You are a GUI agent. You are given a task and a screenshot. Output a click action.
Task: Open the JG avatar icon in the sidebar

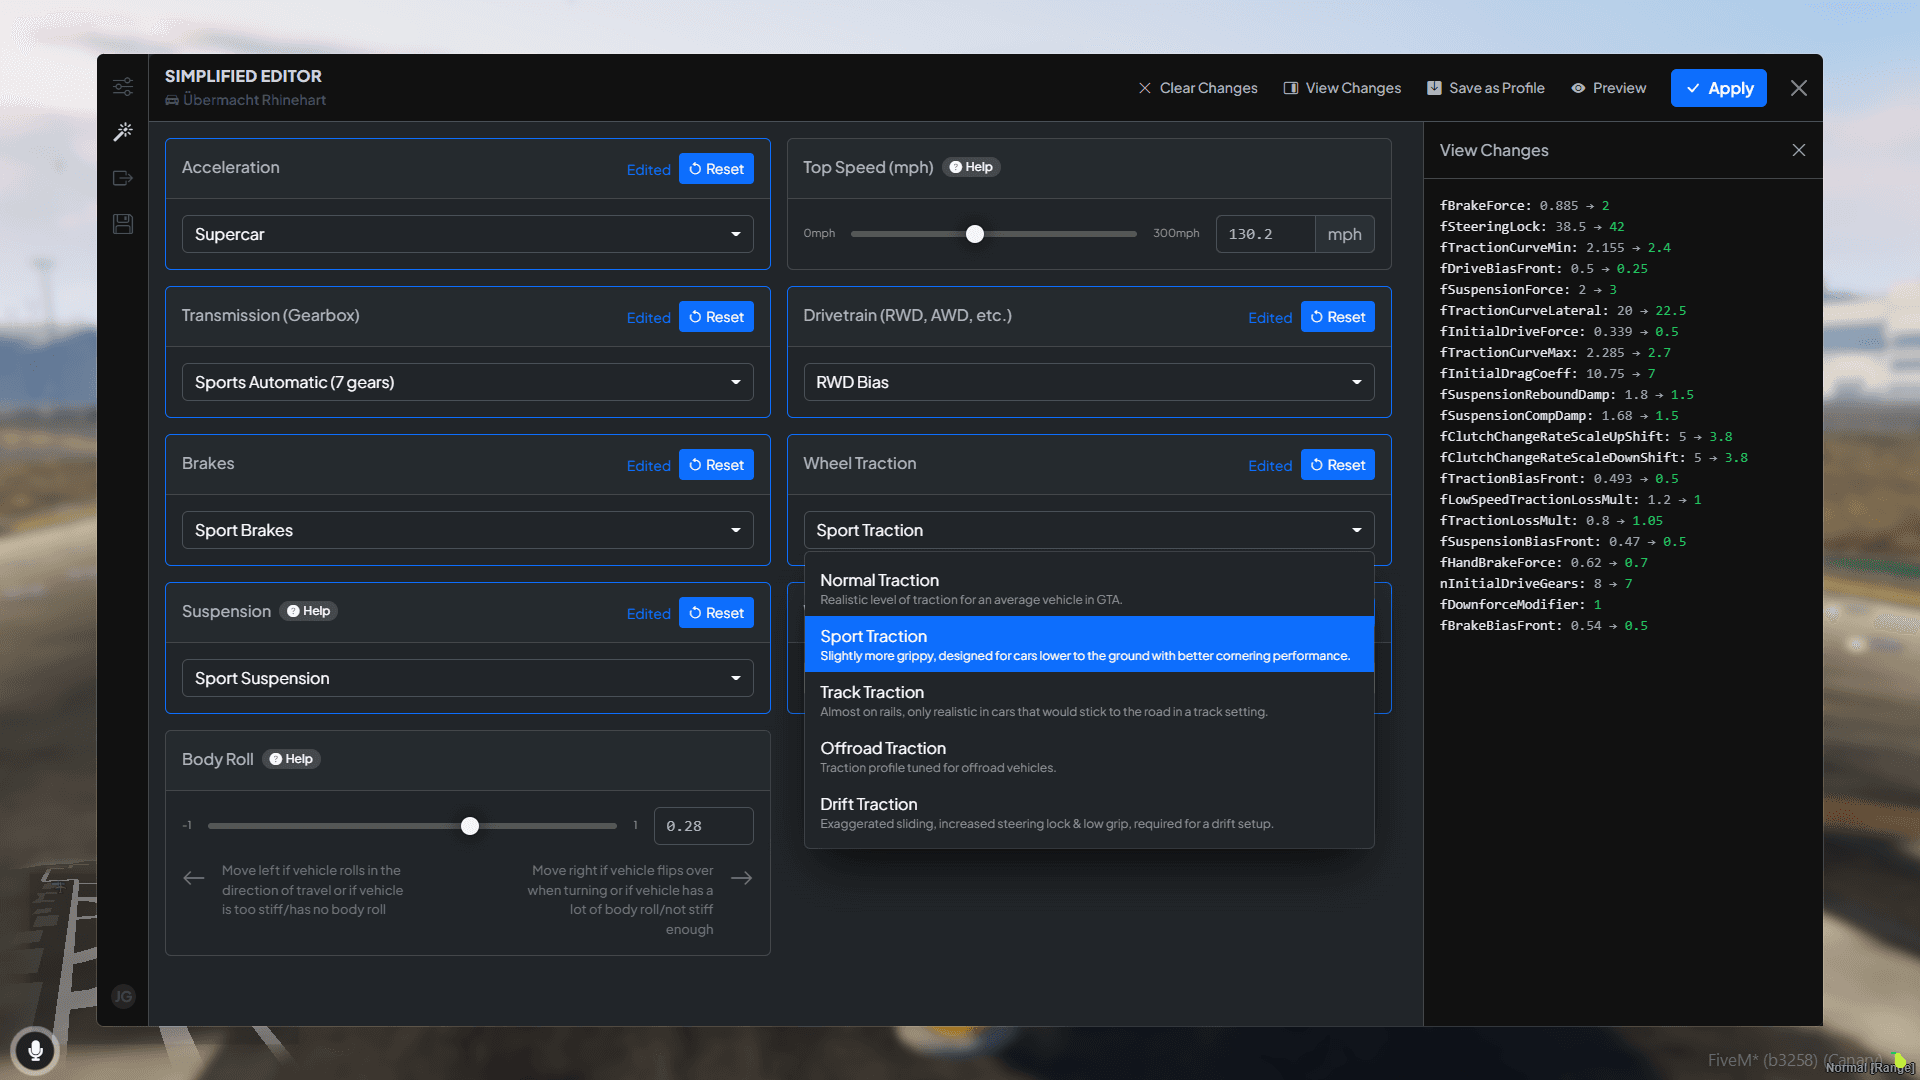point(122,996)
